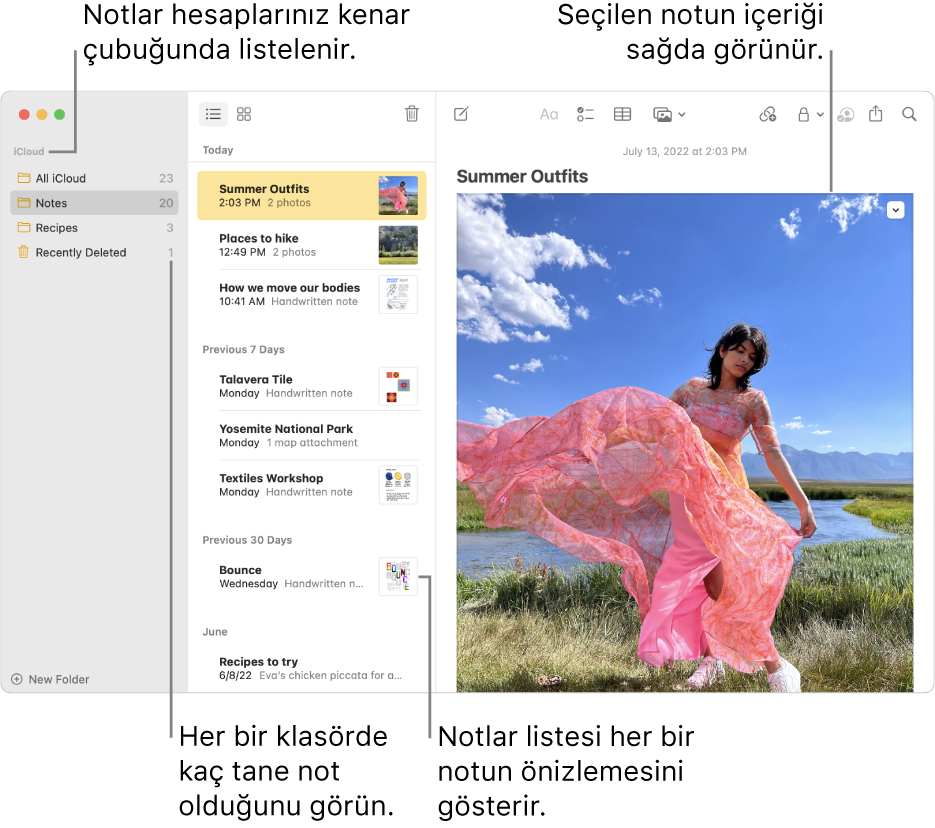This screenshot has width=935, height=828.
Task: Select the All iCloud folder
Action: pos(62,177)
